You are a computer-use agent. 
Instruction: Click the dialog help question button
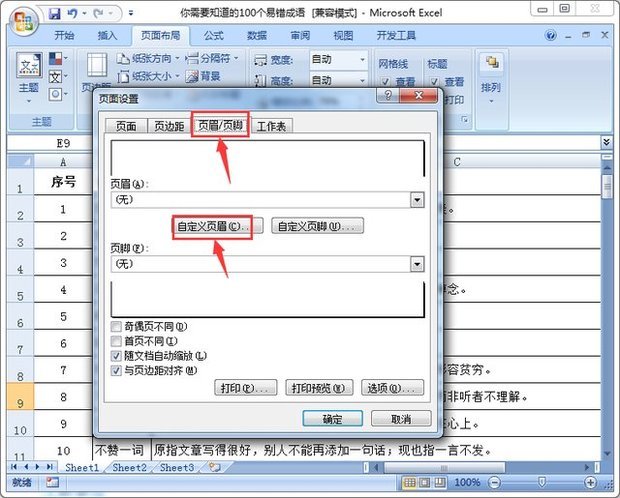388,95
